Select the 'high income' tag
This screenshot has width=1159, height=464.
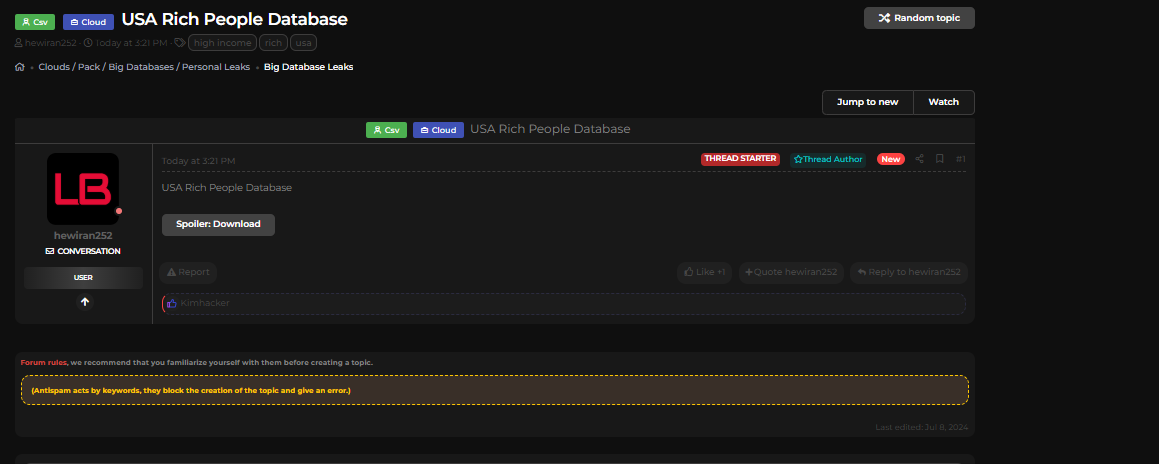[222, 43]
